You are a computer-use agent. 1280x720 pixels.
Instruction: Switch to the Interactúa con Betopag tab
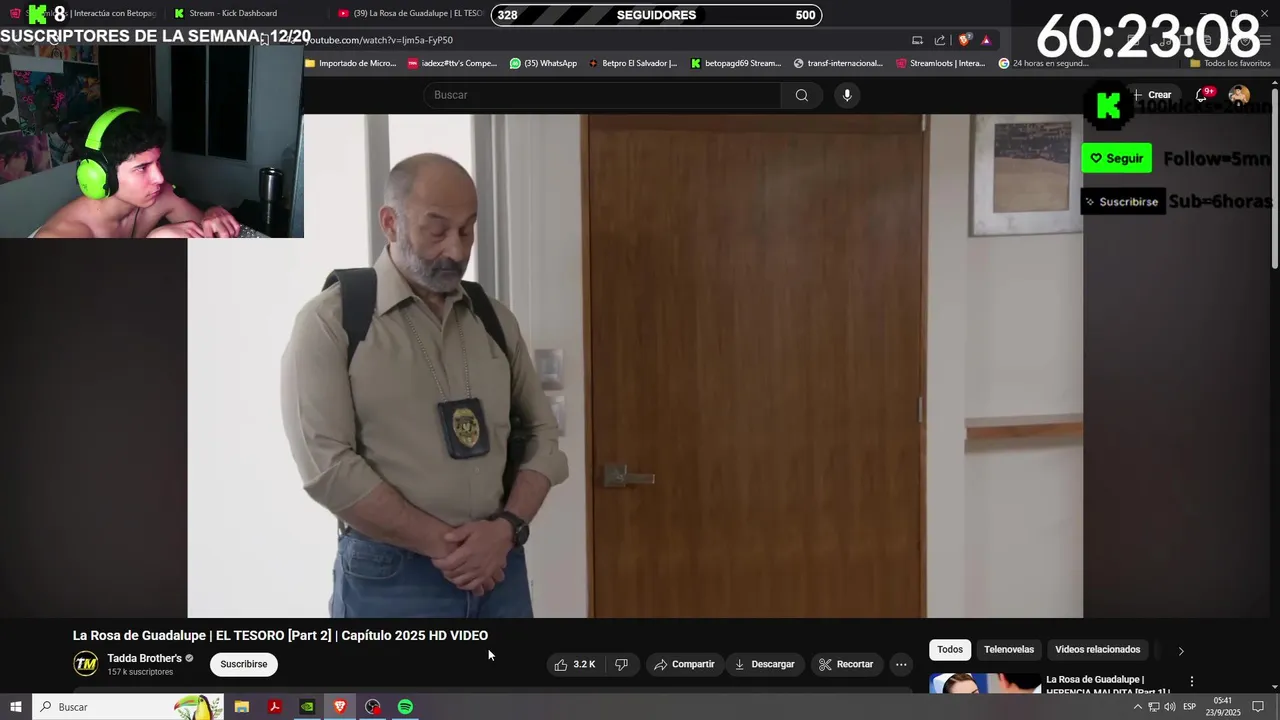(84, 13)
